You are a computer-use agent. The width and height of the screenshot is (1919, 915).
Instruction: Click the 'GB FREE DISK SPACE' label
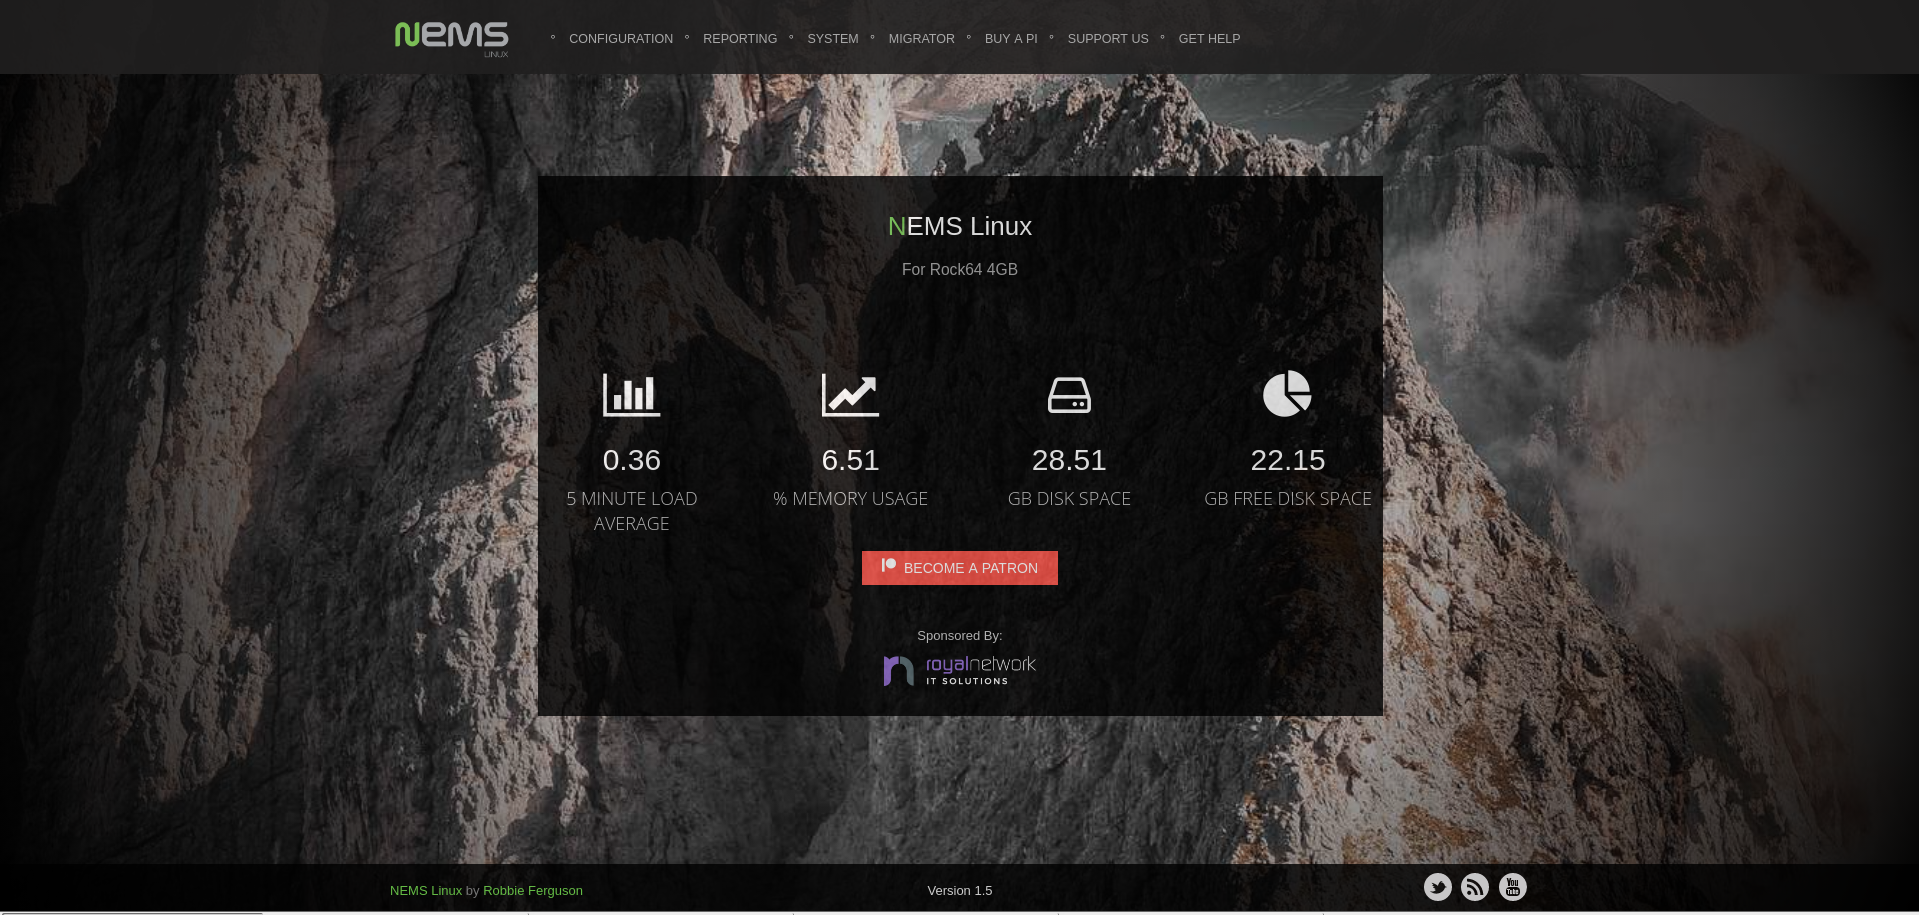click(x=1288, y=499)
